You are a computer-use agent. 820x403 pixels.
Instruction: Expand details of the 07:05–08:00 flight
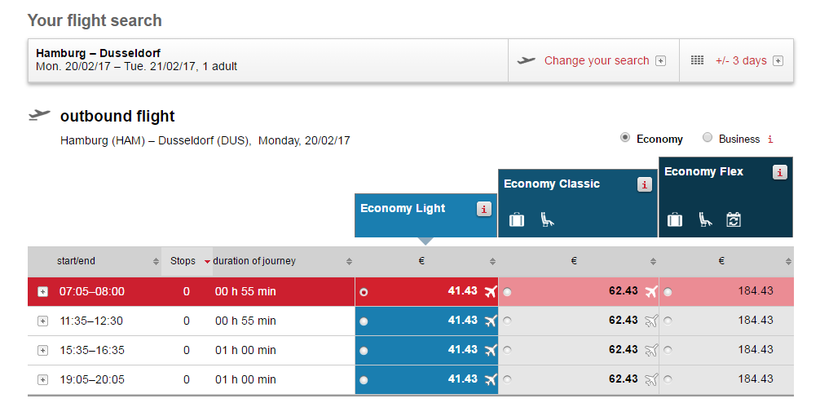pyautogui.click(x=42, y=292)
